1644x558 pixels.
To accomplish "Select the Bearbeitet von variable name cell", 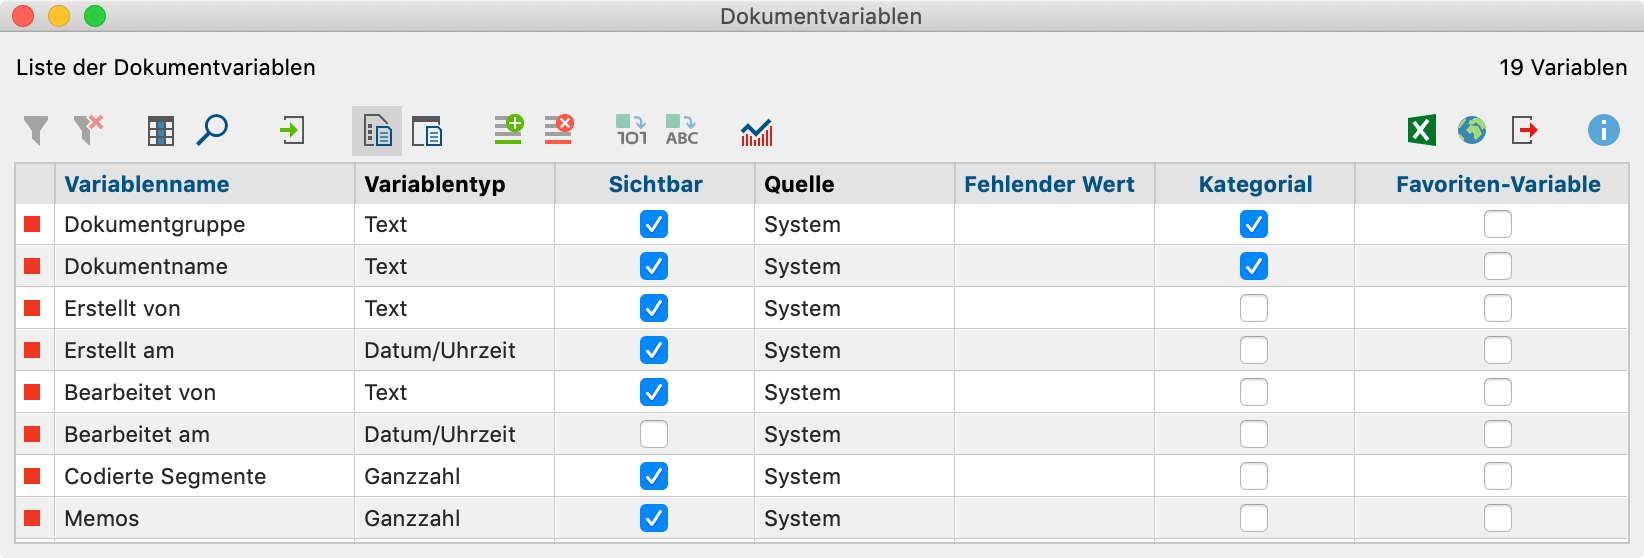I will coord(204,392).
